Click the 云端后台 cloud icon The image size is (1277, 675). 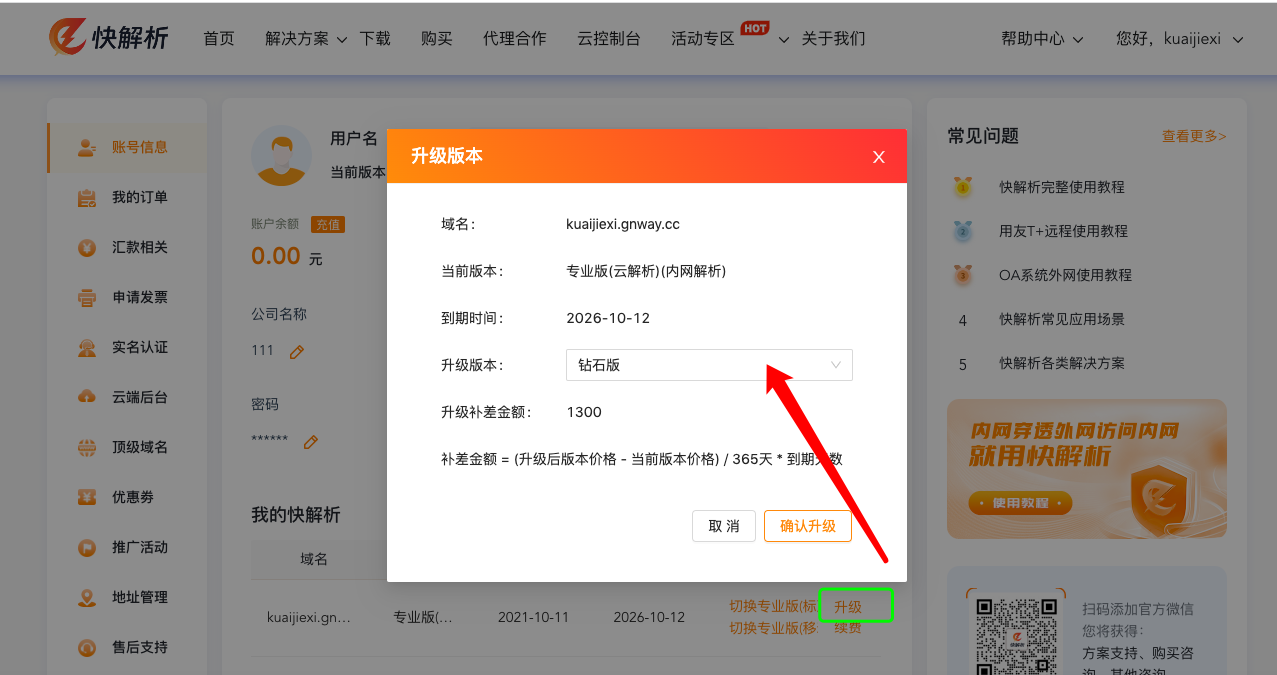coord(87,397)
